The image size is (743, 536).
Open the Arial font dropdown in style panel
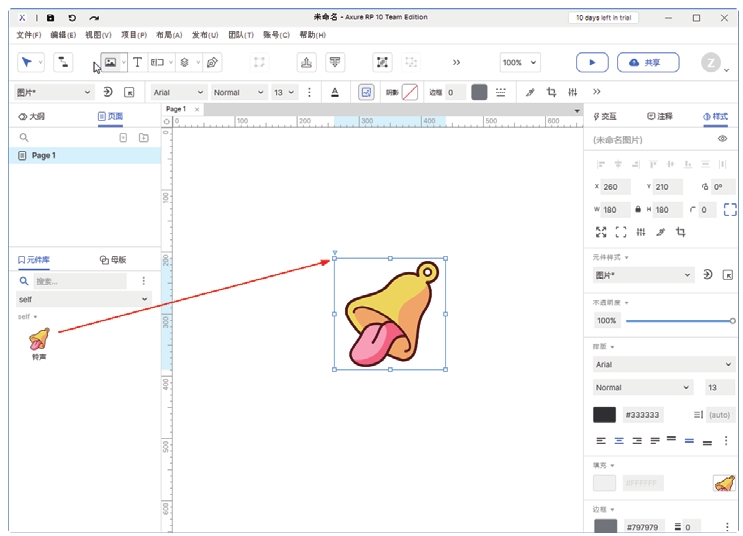click(x=663, y=365)
